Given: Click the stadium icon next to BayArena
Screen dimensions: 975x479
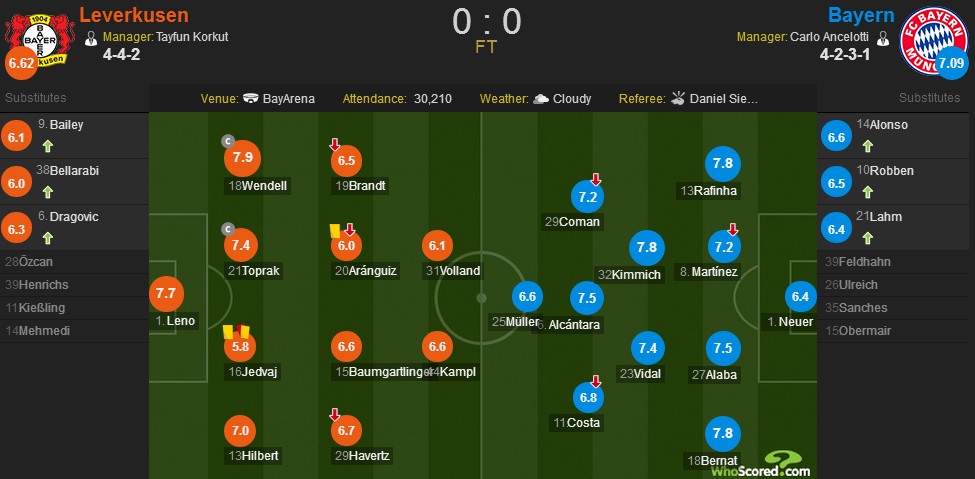Looking at the screenshot, I should pos(251,98).
